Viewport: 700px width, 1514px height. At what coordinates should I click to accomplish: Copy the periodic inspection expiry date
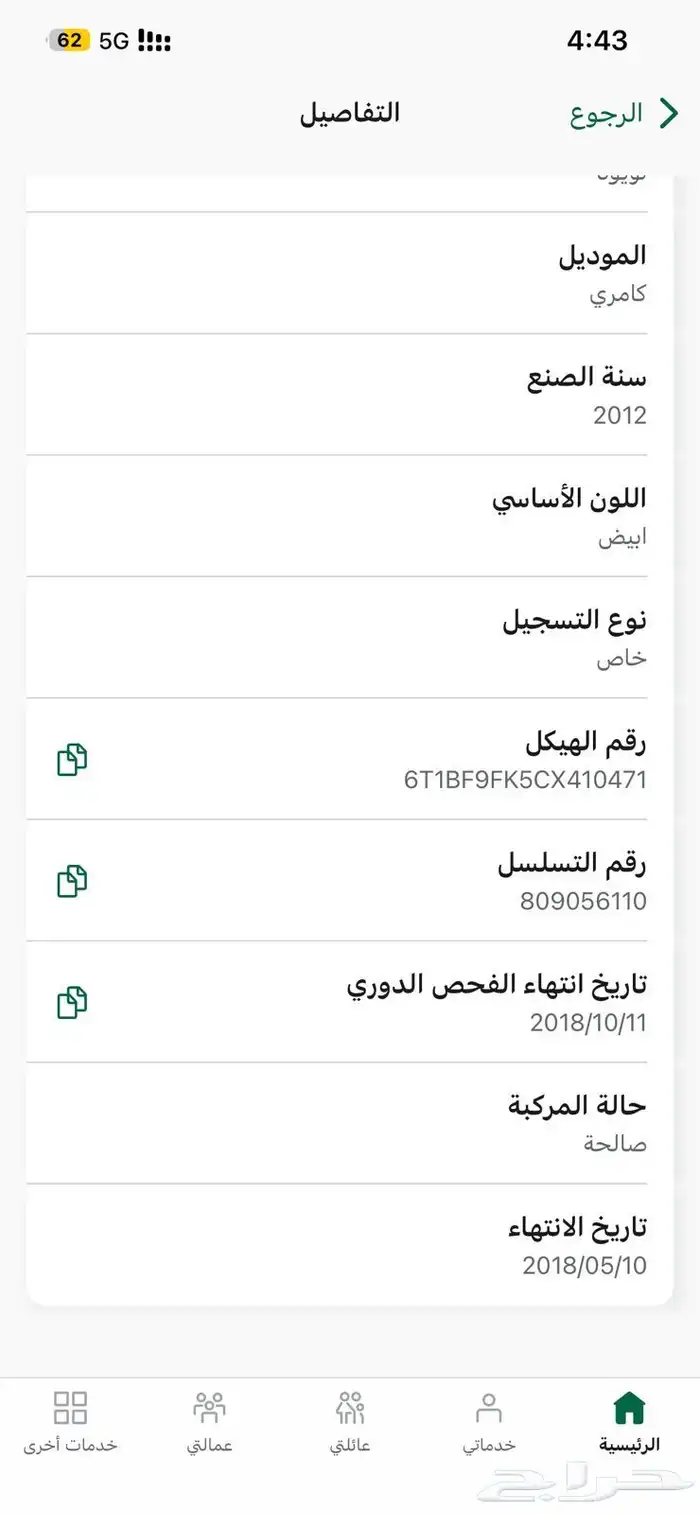72,1002
